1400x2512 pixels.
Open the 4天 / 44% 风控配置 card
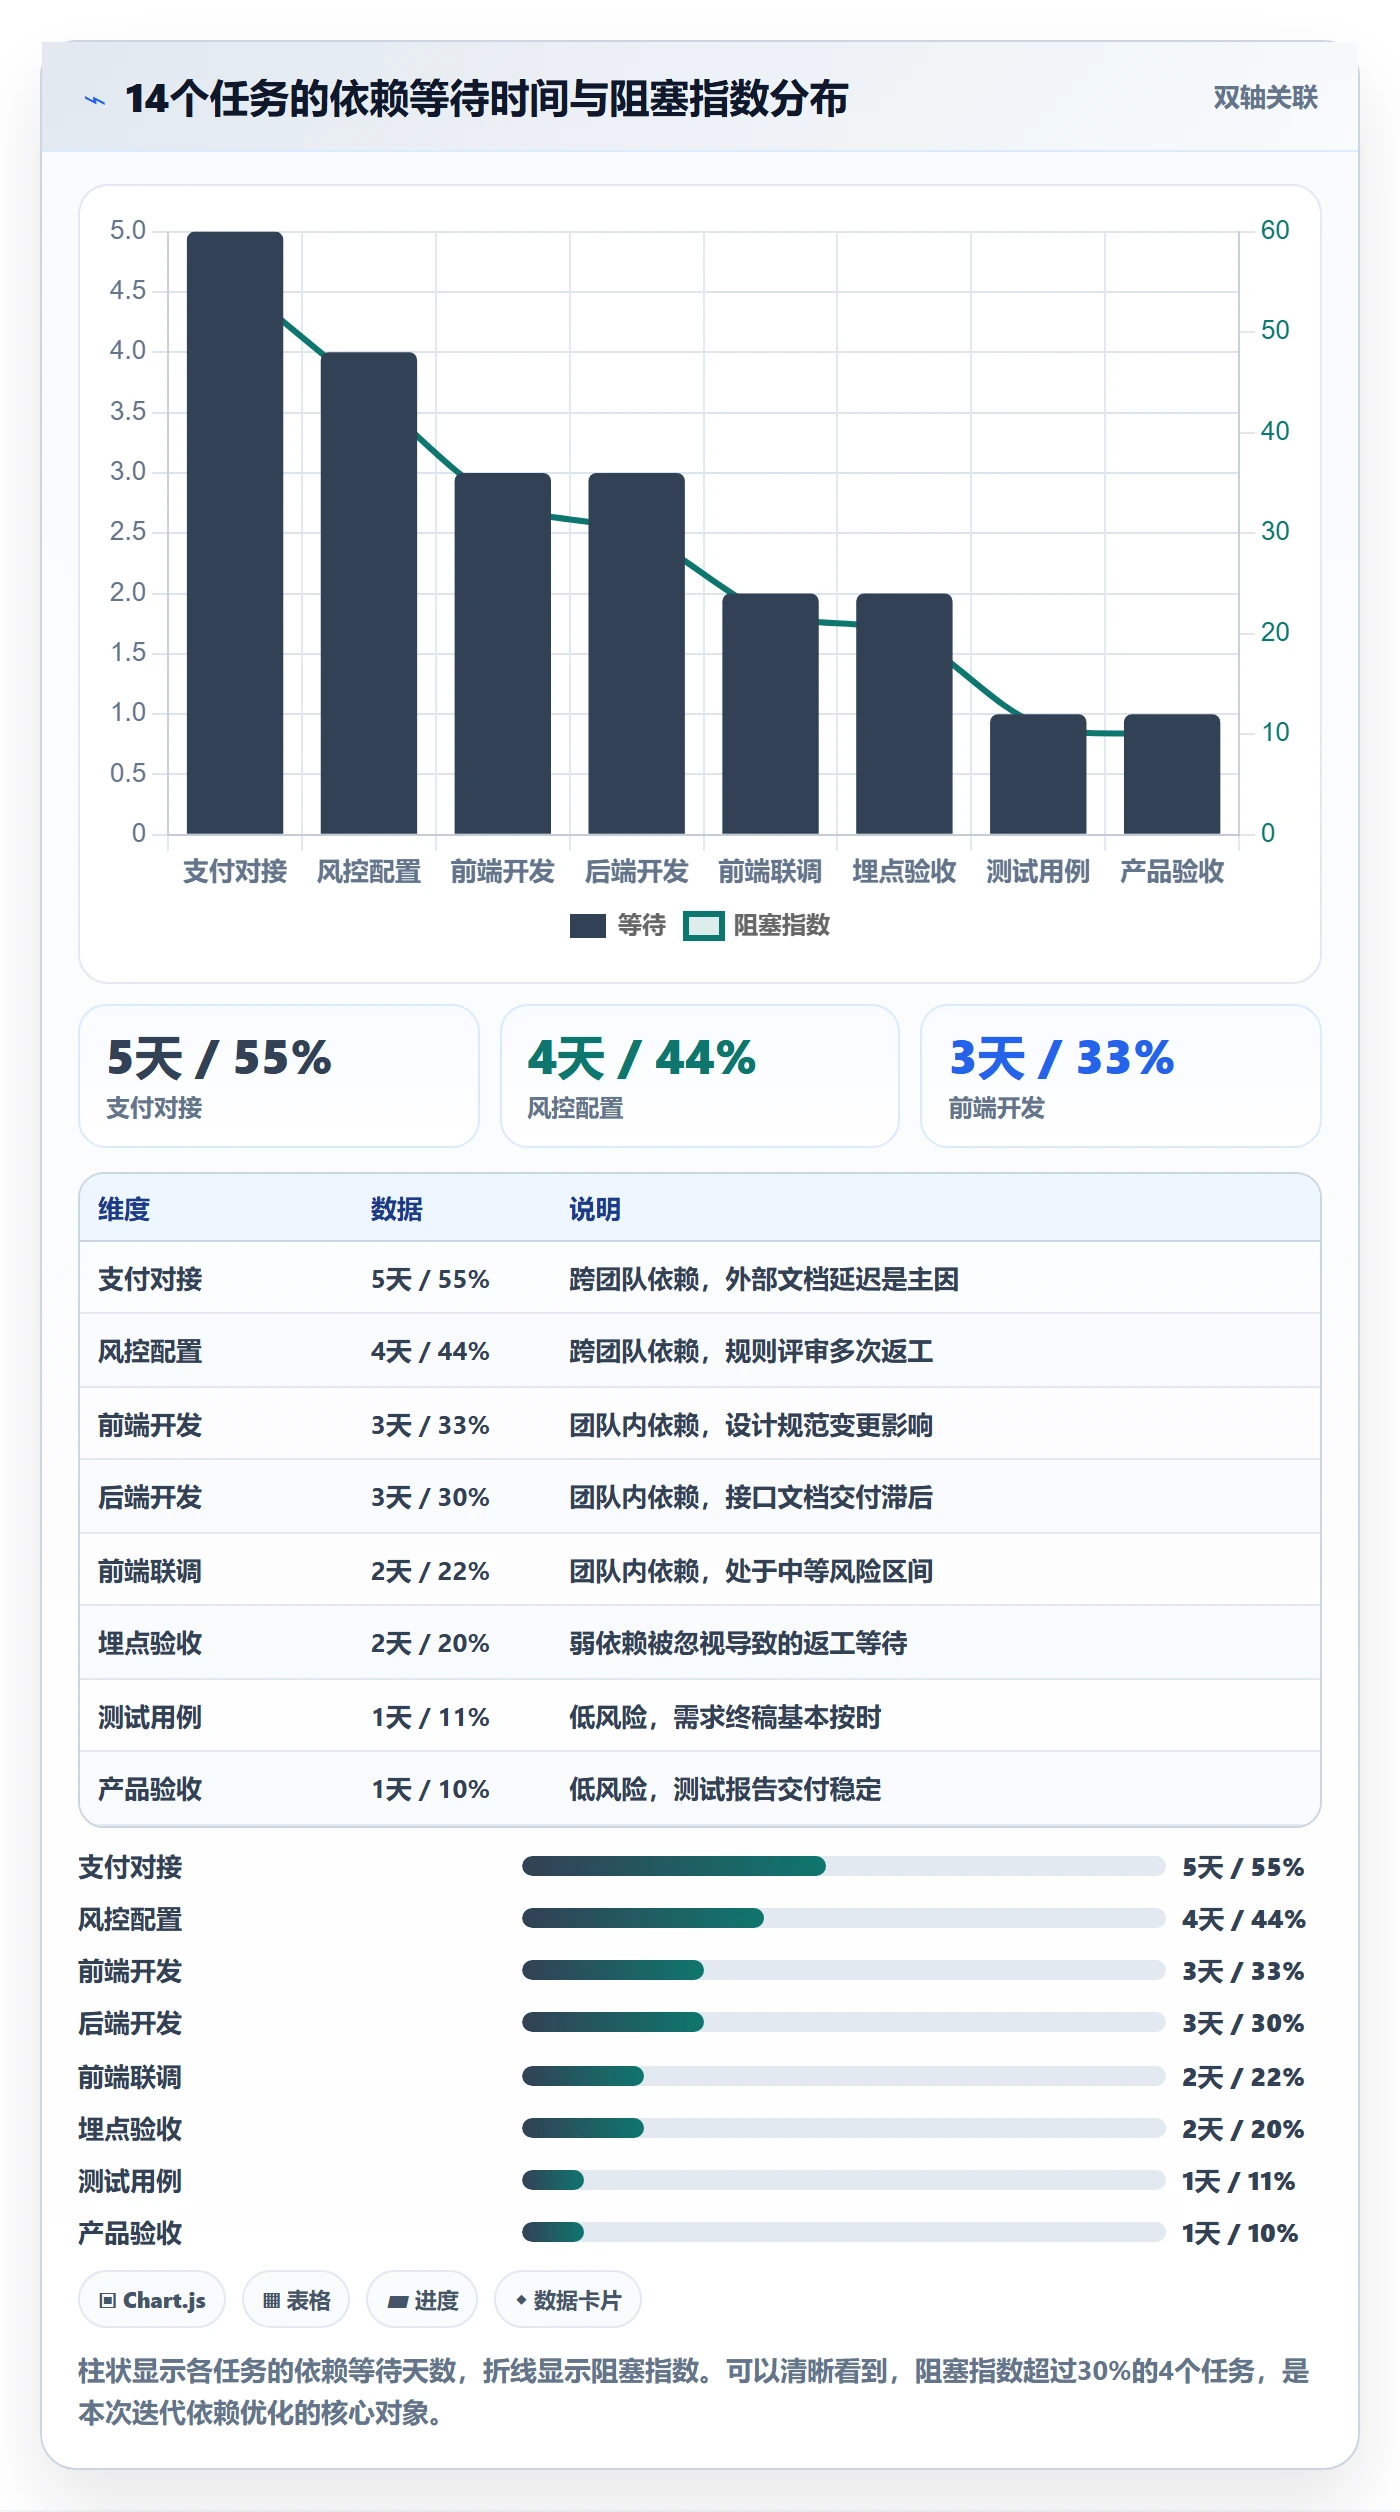point(700,1076)
